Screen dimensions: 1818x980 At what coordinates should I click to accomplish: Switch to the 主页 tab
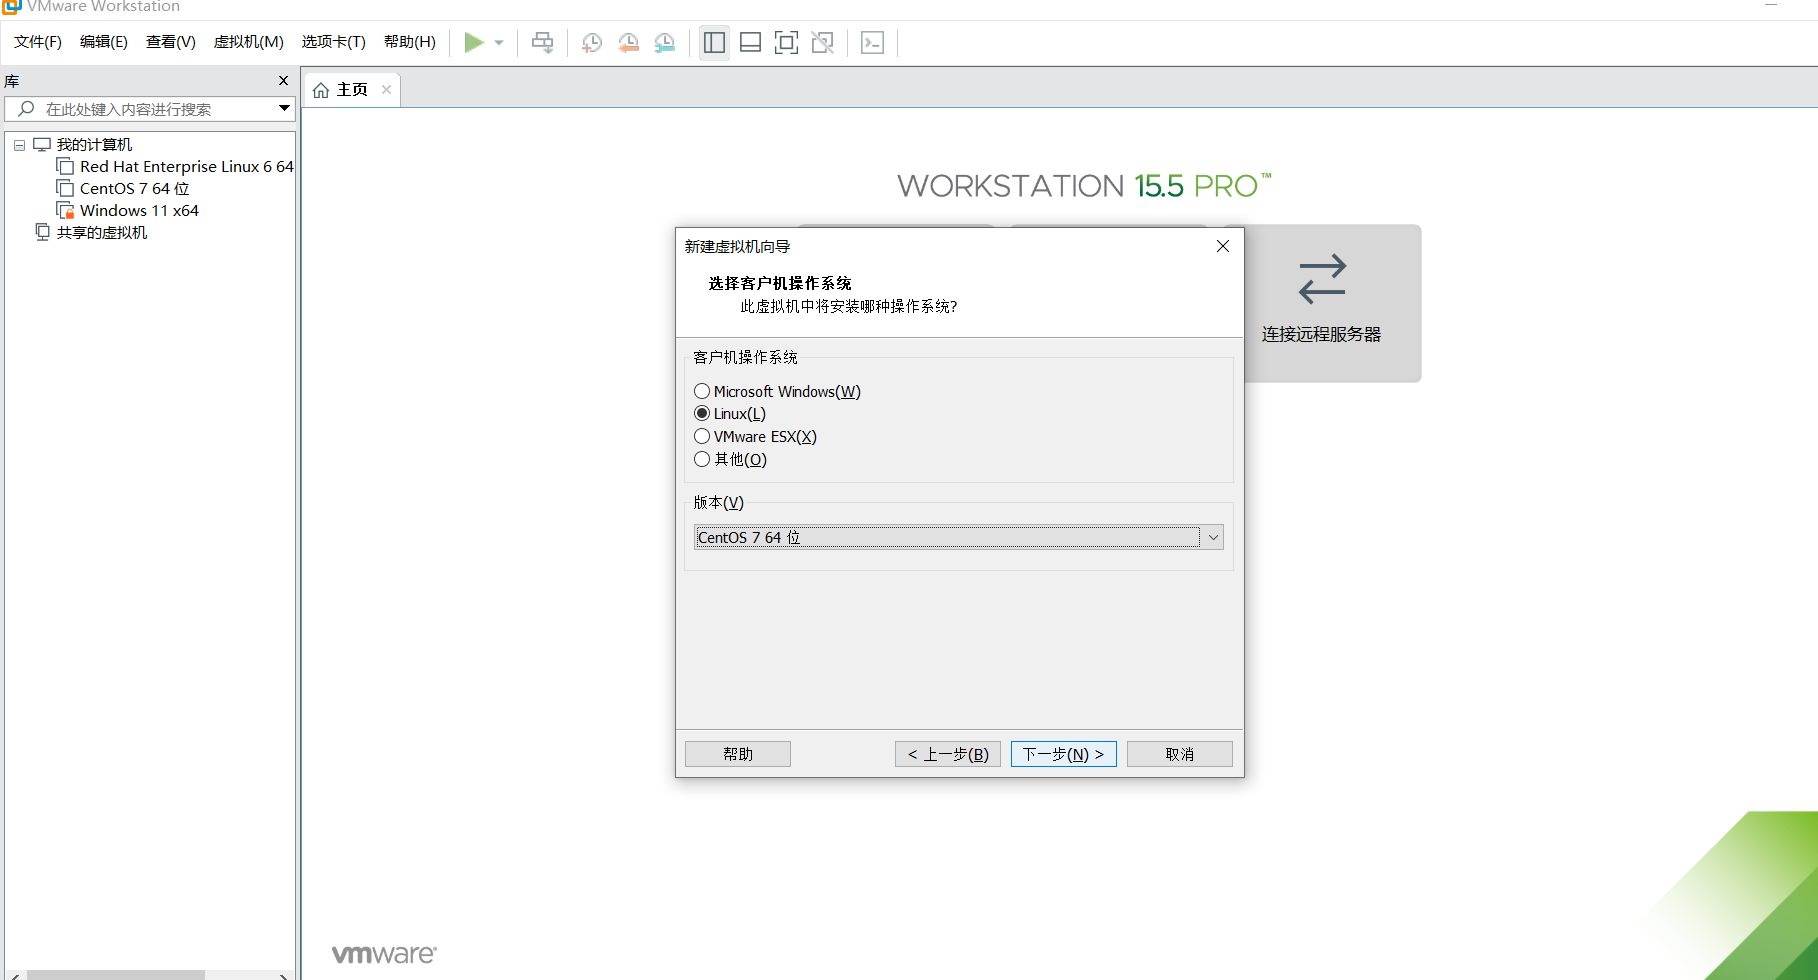pos(351,90)
